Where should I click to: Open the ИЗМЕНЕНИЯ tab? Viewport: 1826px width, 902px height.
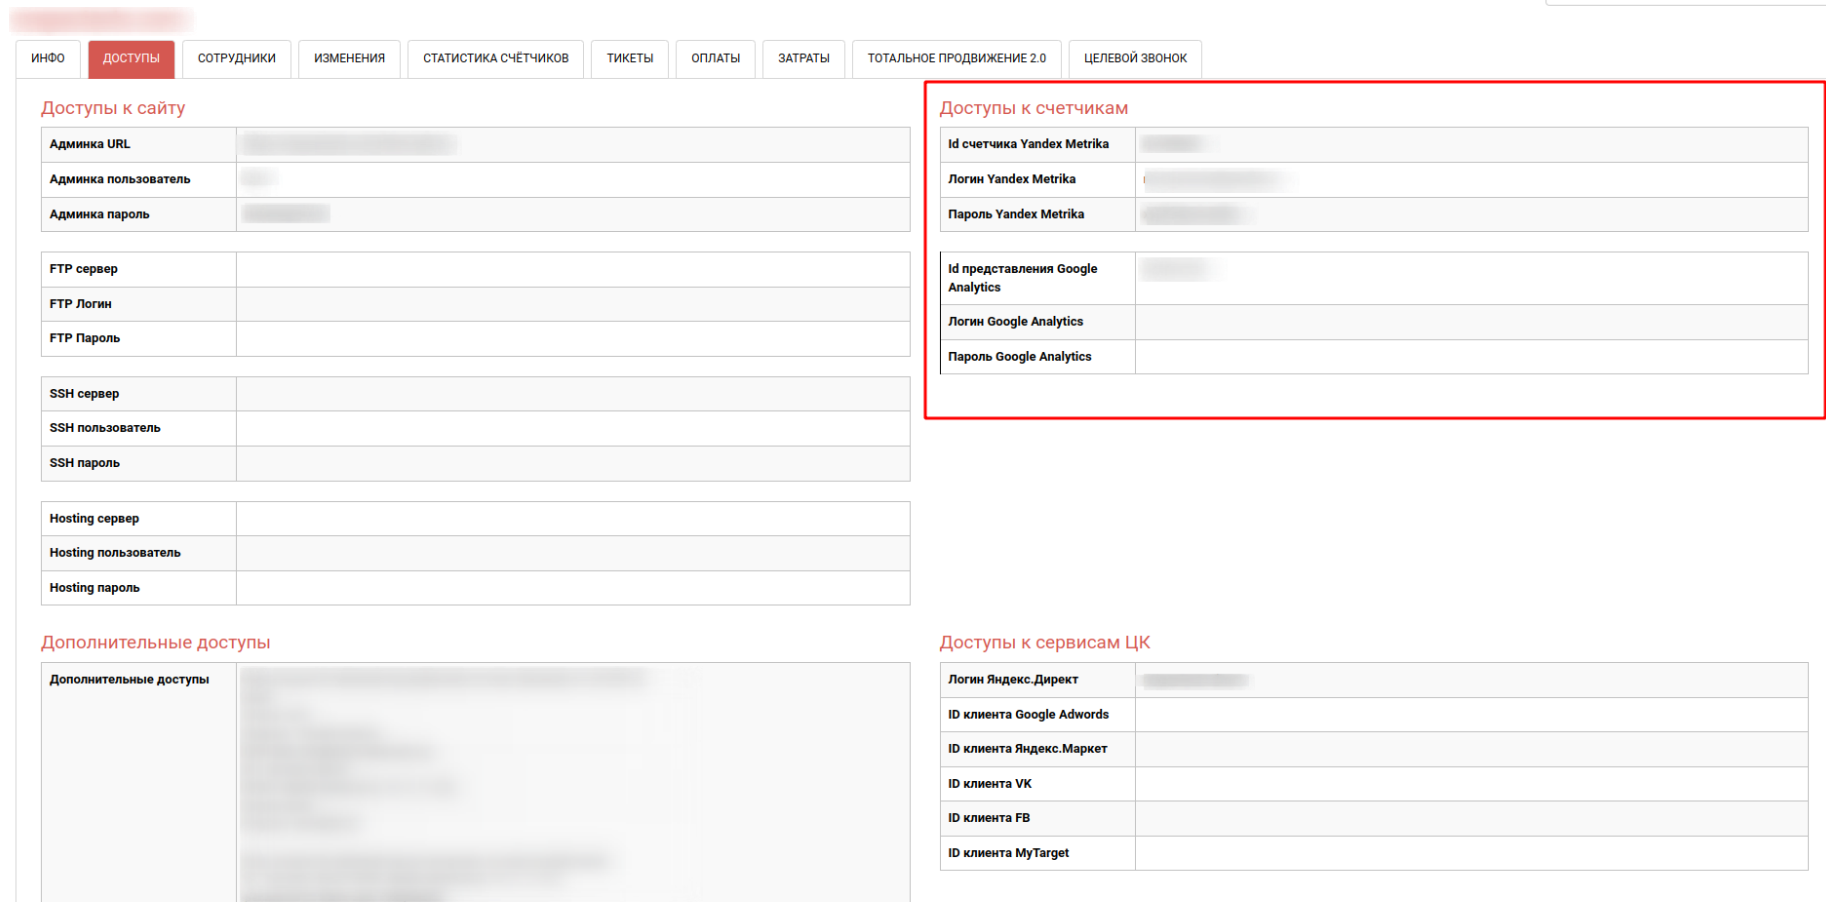click(349, 59)
